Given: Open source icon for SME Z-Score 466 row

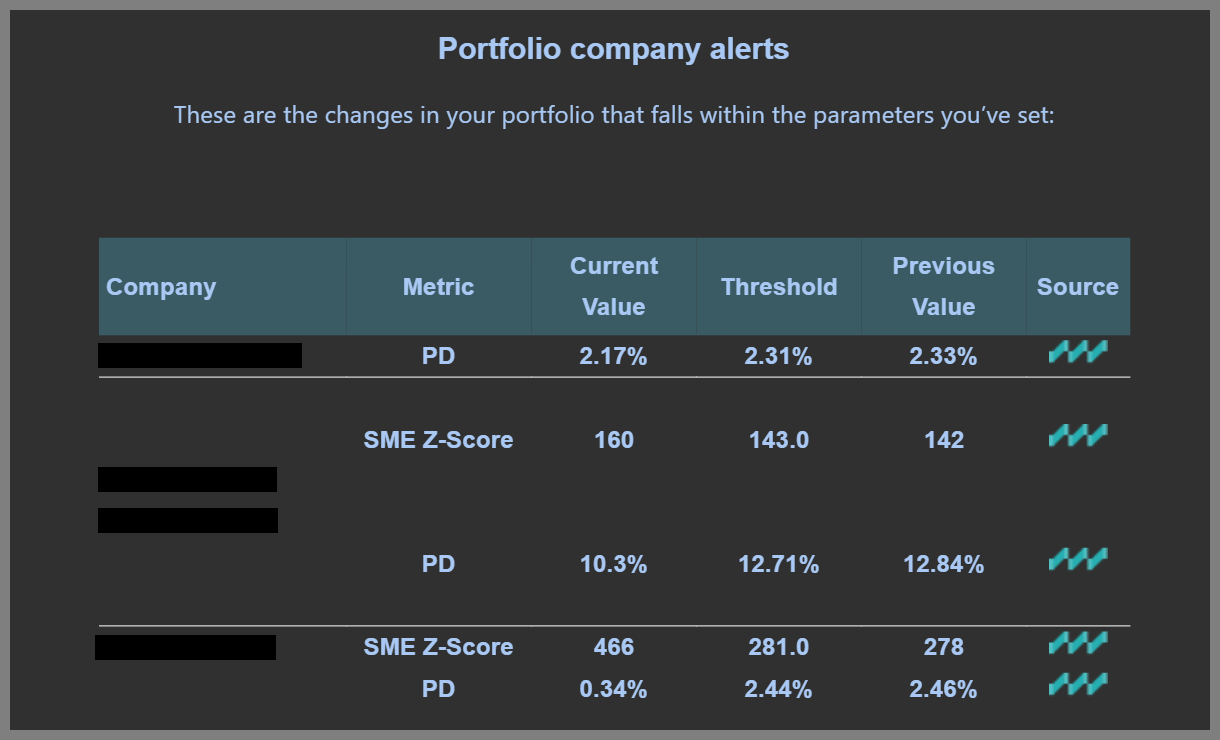Looking at the screenshot, I should click(1078, 642).
